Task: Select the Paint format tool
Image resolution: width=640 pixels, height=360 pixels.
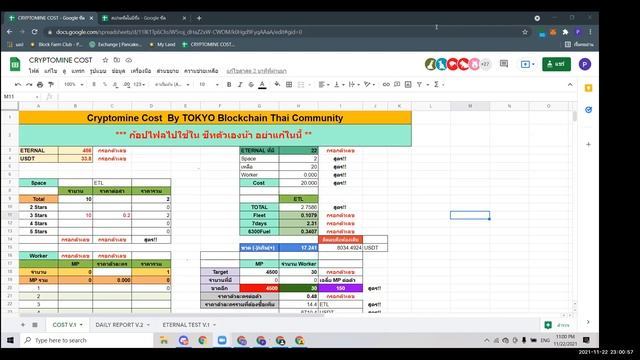Action: pyautogui.click(x=51, y=84)
